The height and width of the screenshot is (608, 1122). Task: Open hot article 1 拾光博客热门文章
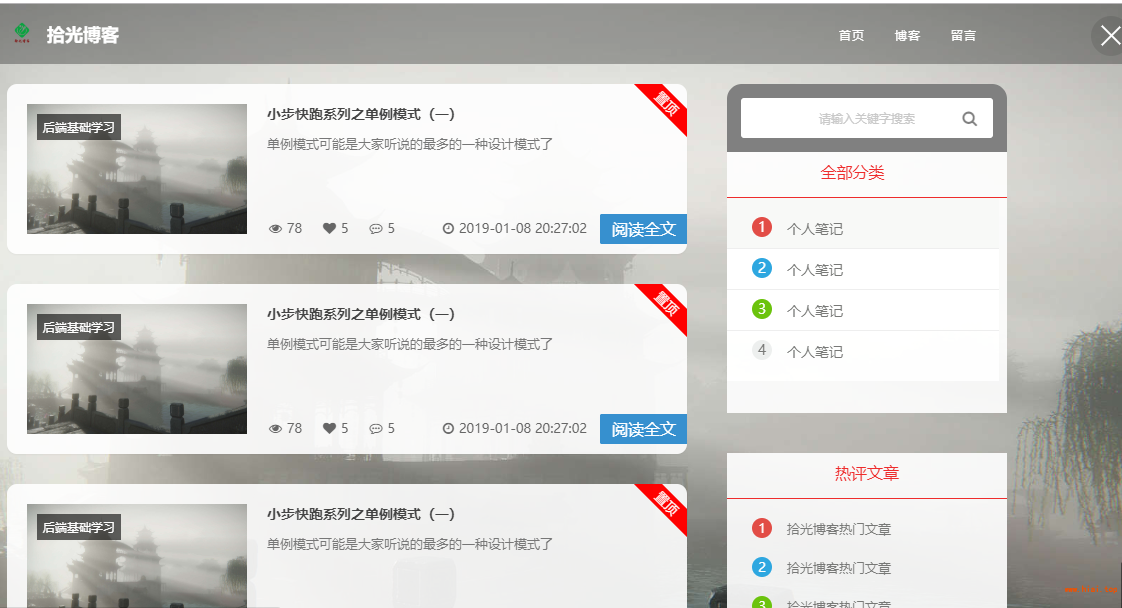pyautogui.click(x=839, y=529)
